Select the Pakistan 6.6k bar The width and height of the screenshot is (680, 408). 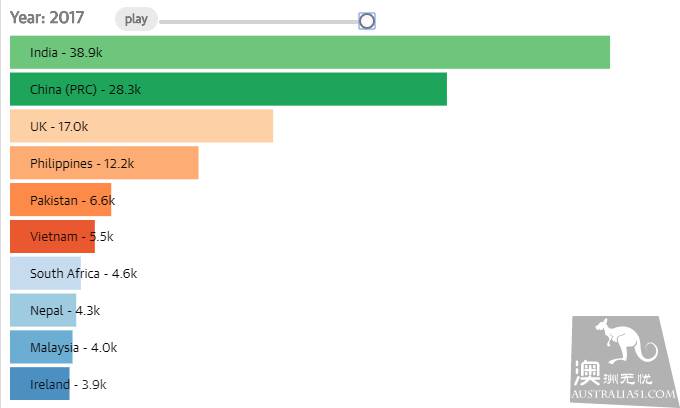tap(61, 200)
